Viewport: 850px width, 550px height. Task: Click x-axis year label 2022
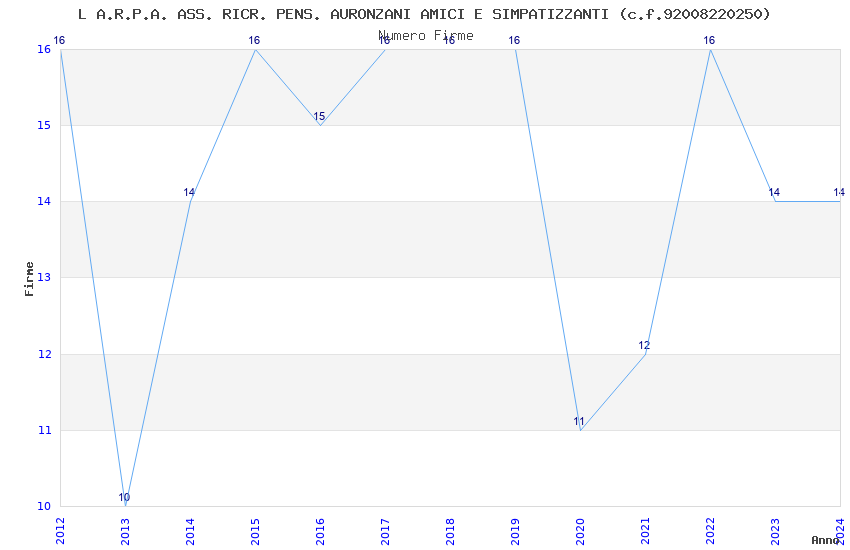pos(711,532)
